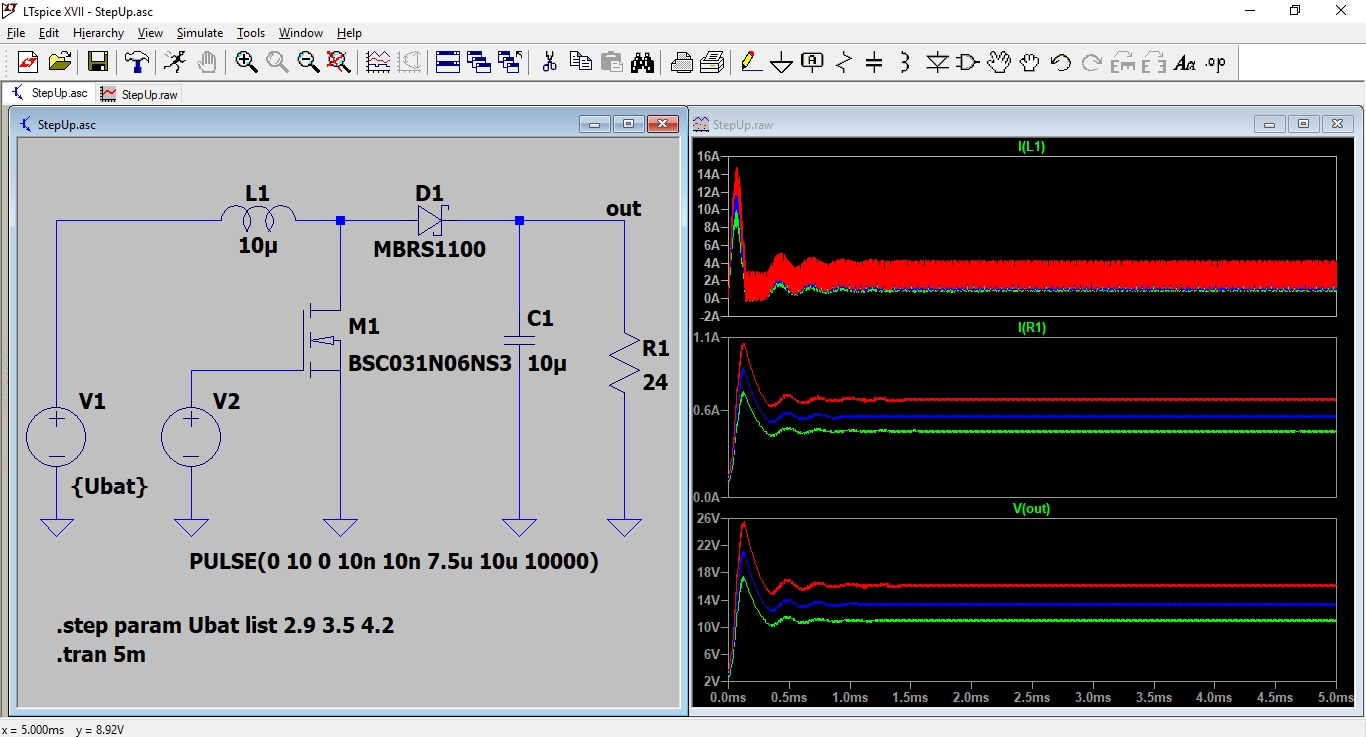
Task: Click the Copy toolbar icon
Action: pos(580,62)
